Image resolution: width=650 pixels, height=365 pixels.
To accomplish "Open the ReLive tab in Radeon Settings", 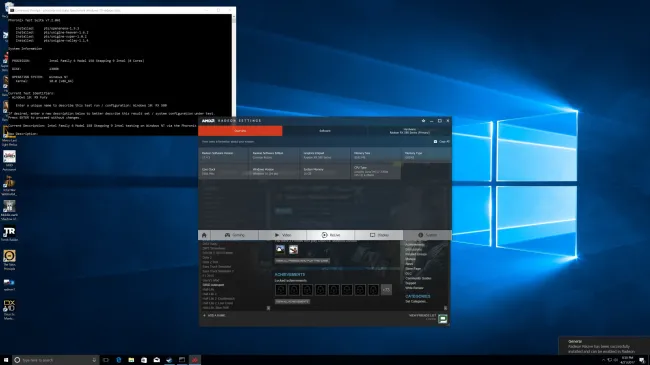I will click(x=330, y=235).
